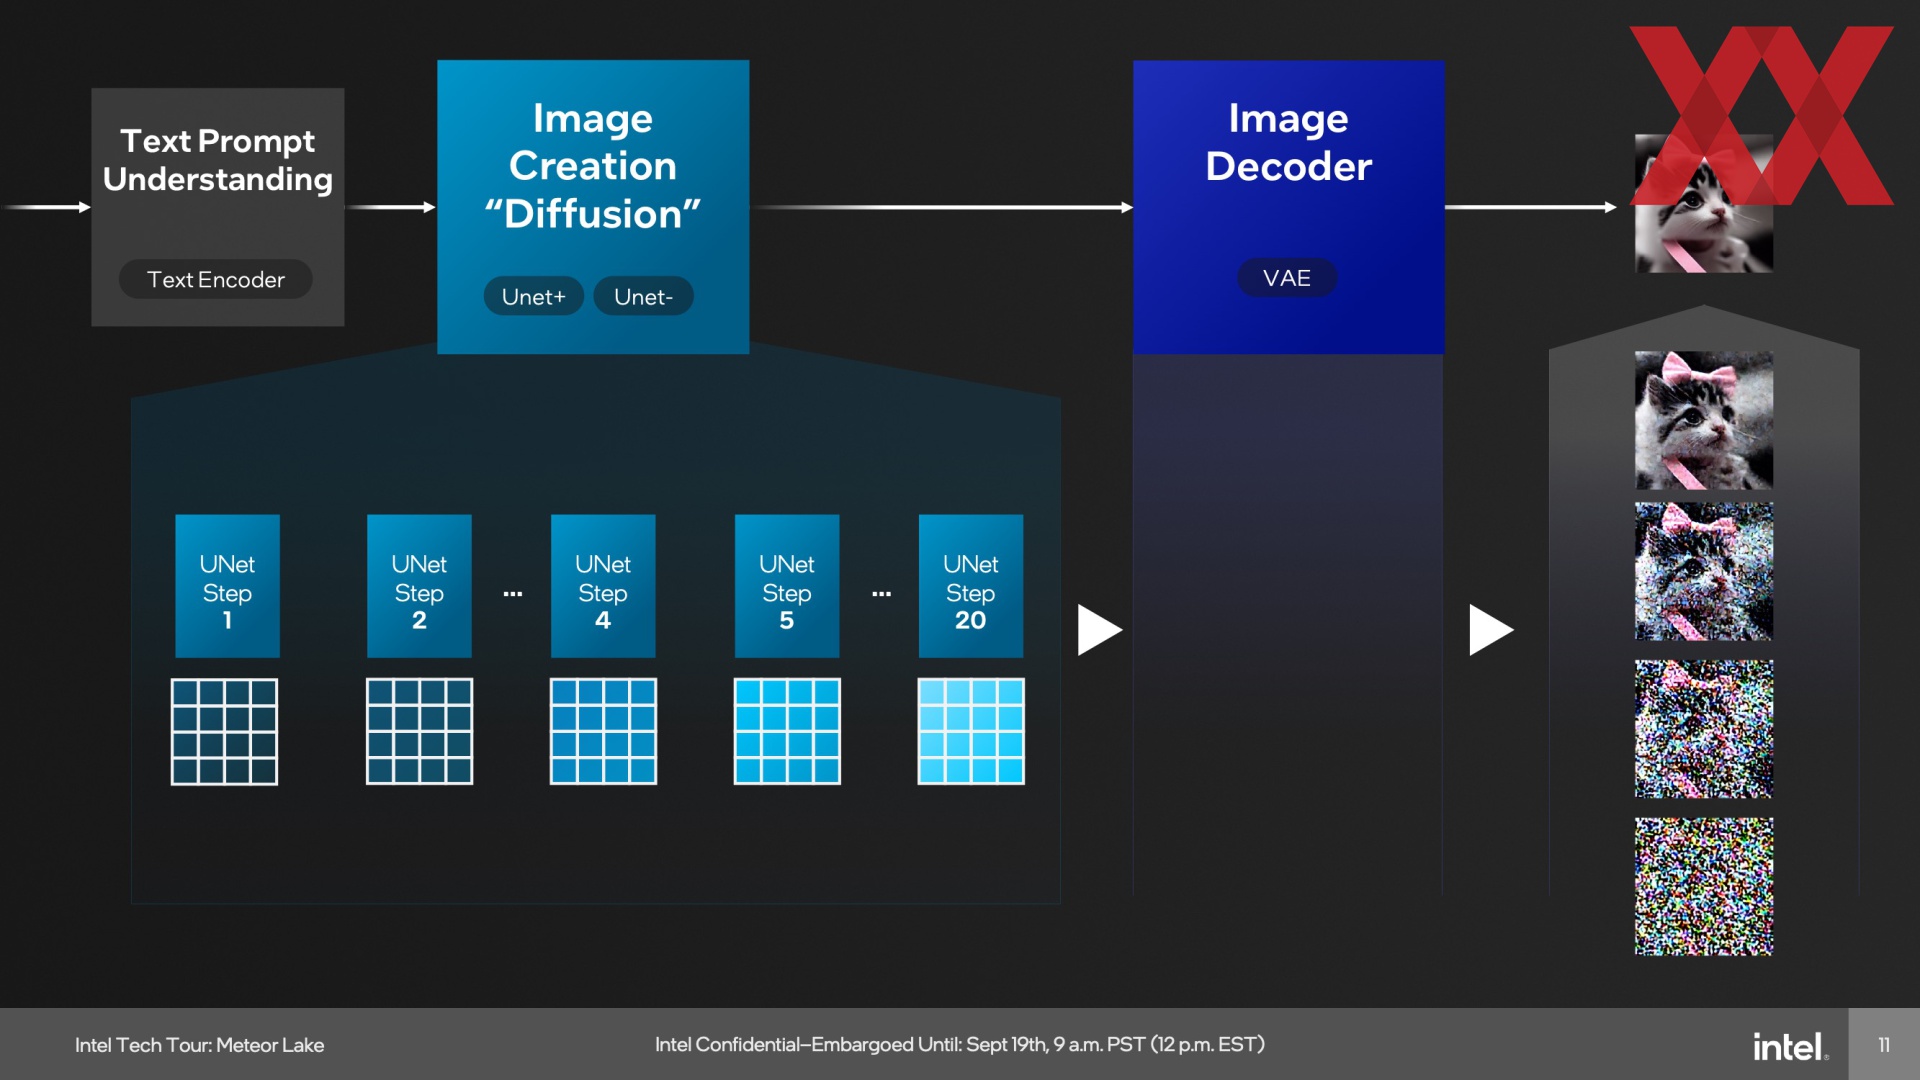Screen dimensions: 1920x1080
Task: Click the grid icon under UNet Step 5
Action: (787, 731)
